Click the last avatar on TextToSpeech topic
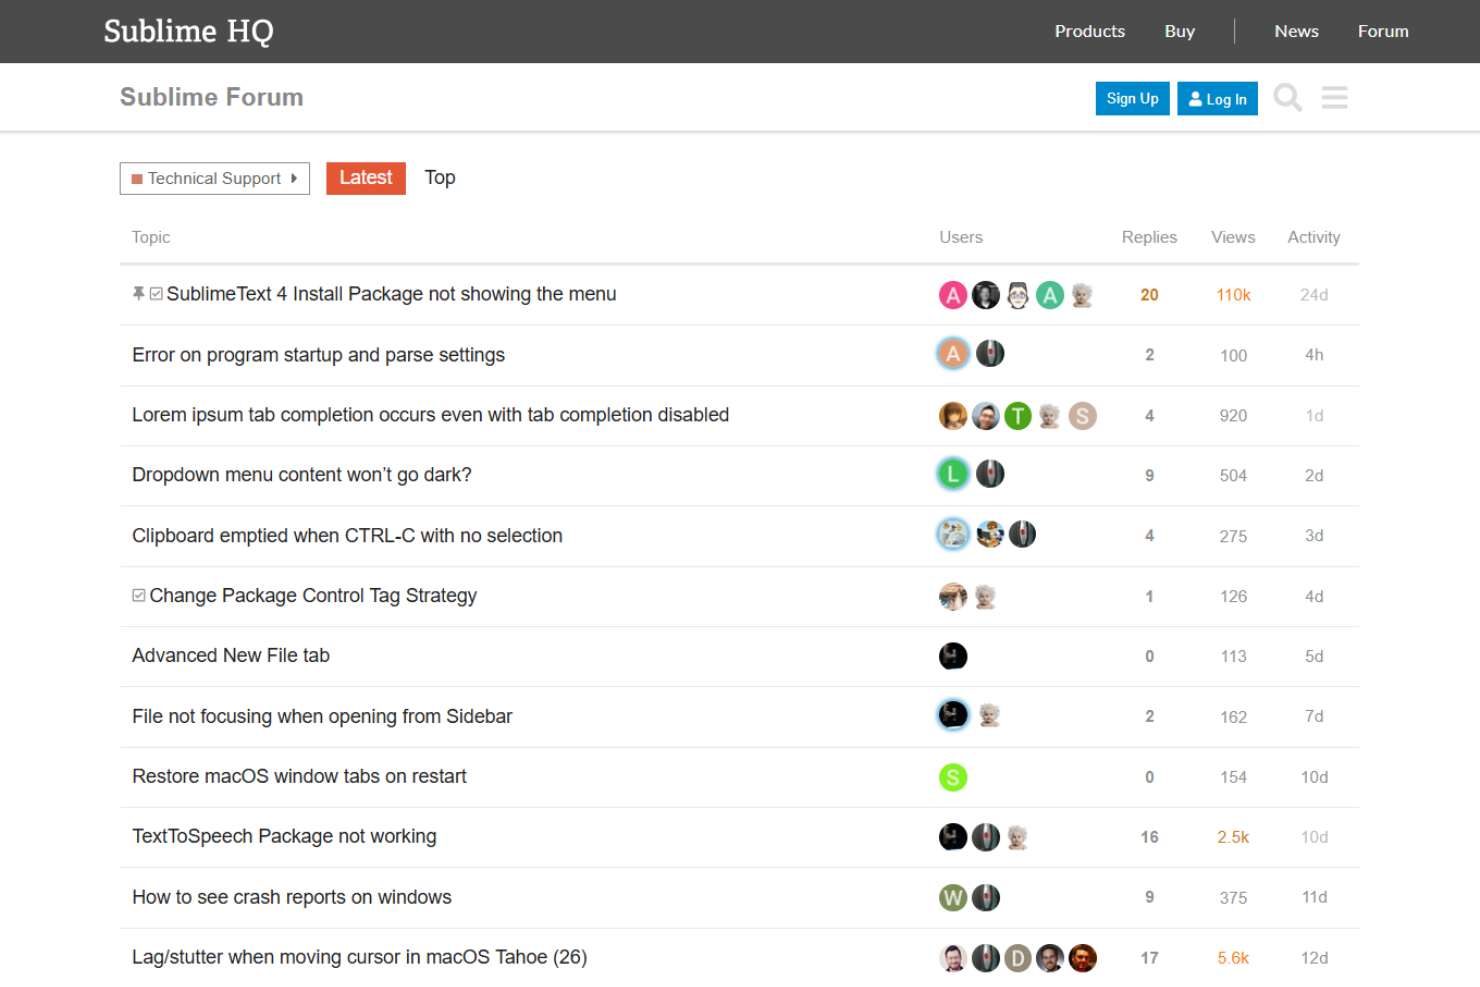The height and width of the screenshot is (987, 1480). pos(1018,837)
